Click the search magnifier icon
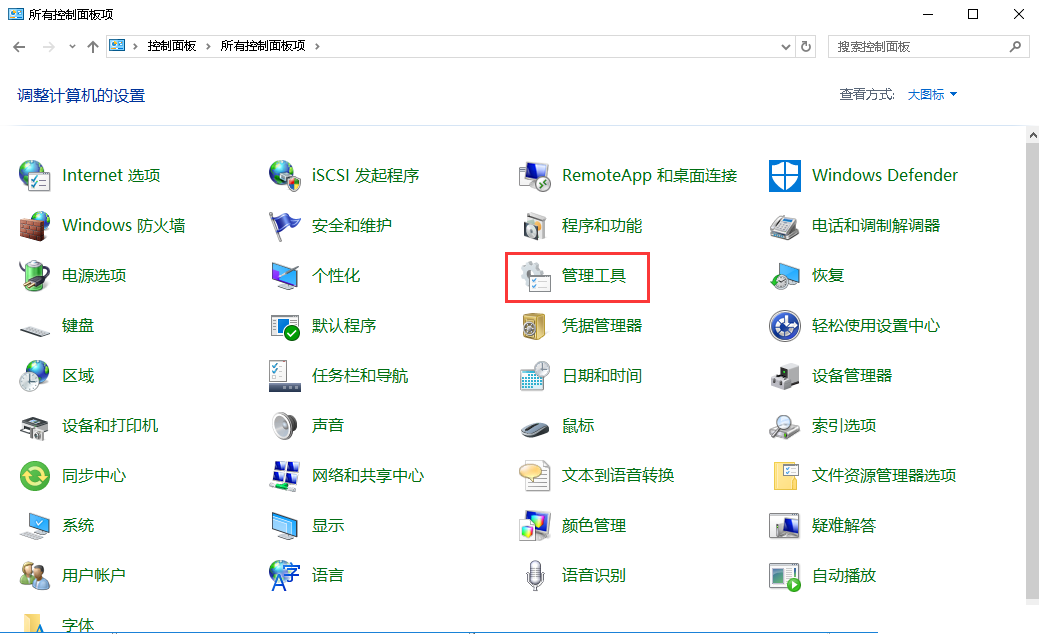 pyautogui.click(x=1015, y=46)
